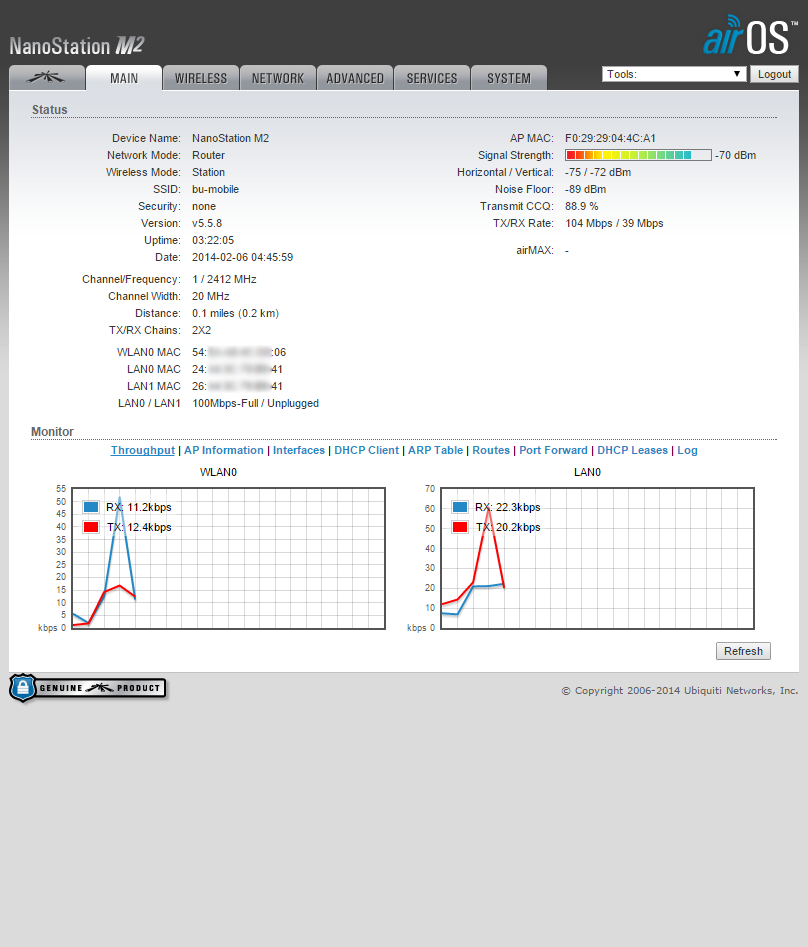The image size is (808, 947).
Task: Select the frequency value 1 / 2412 MHz
Action: (225, 279)
